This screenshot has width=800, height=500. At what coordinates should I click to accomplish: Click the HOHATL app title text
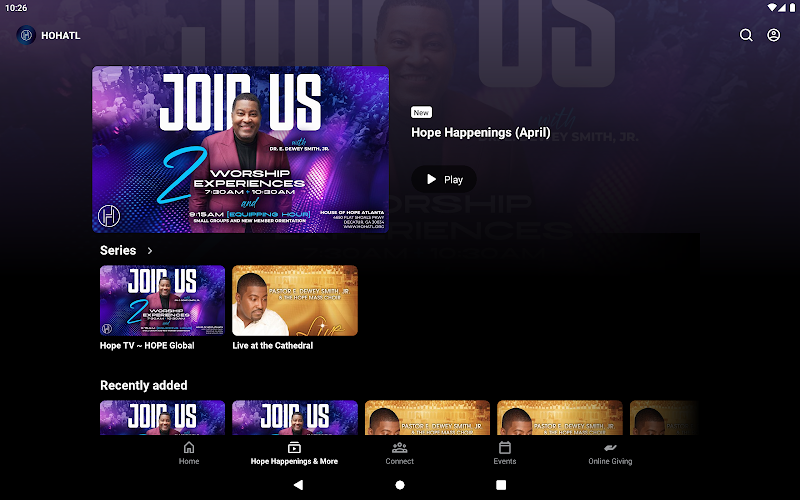(61, 36)
